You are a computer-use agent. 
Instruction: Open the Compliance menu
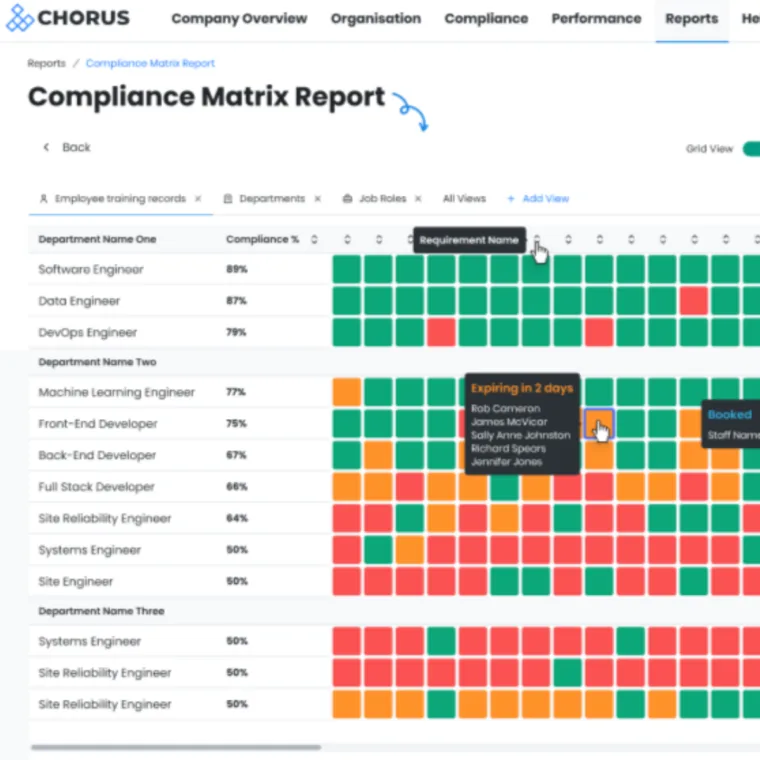coord(486,18)
